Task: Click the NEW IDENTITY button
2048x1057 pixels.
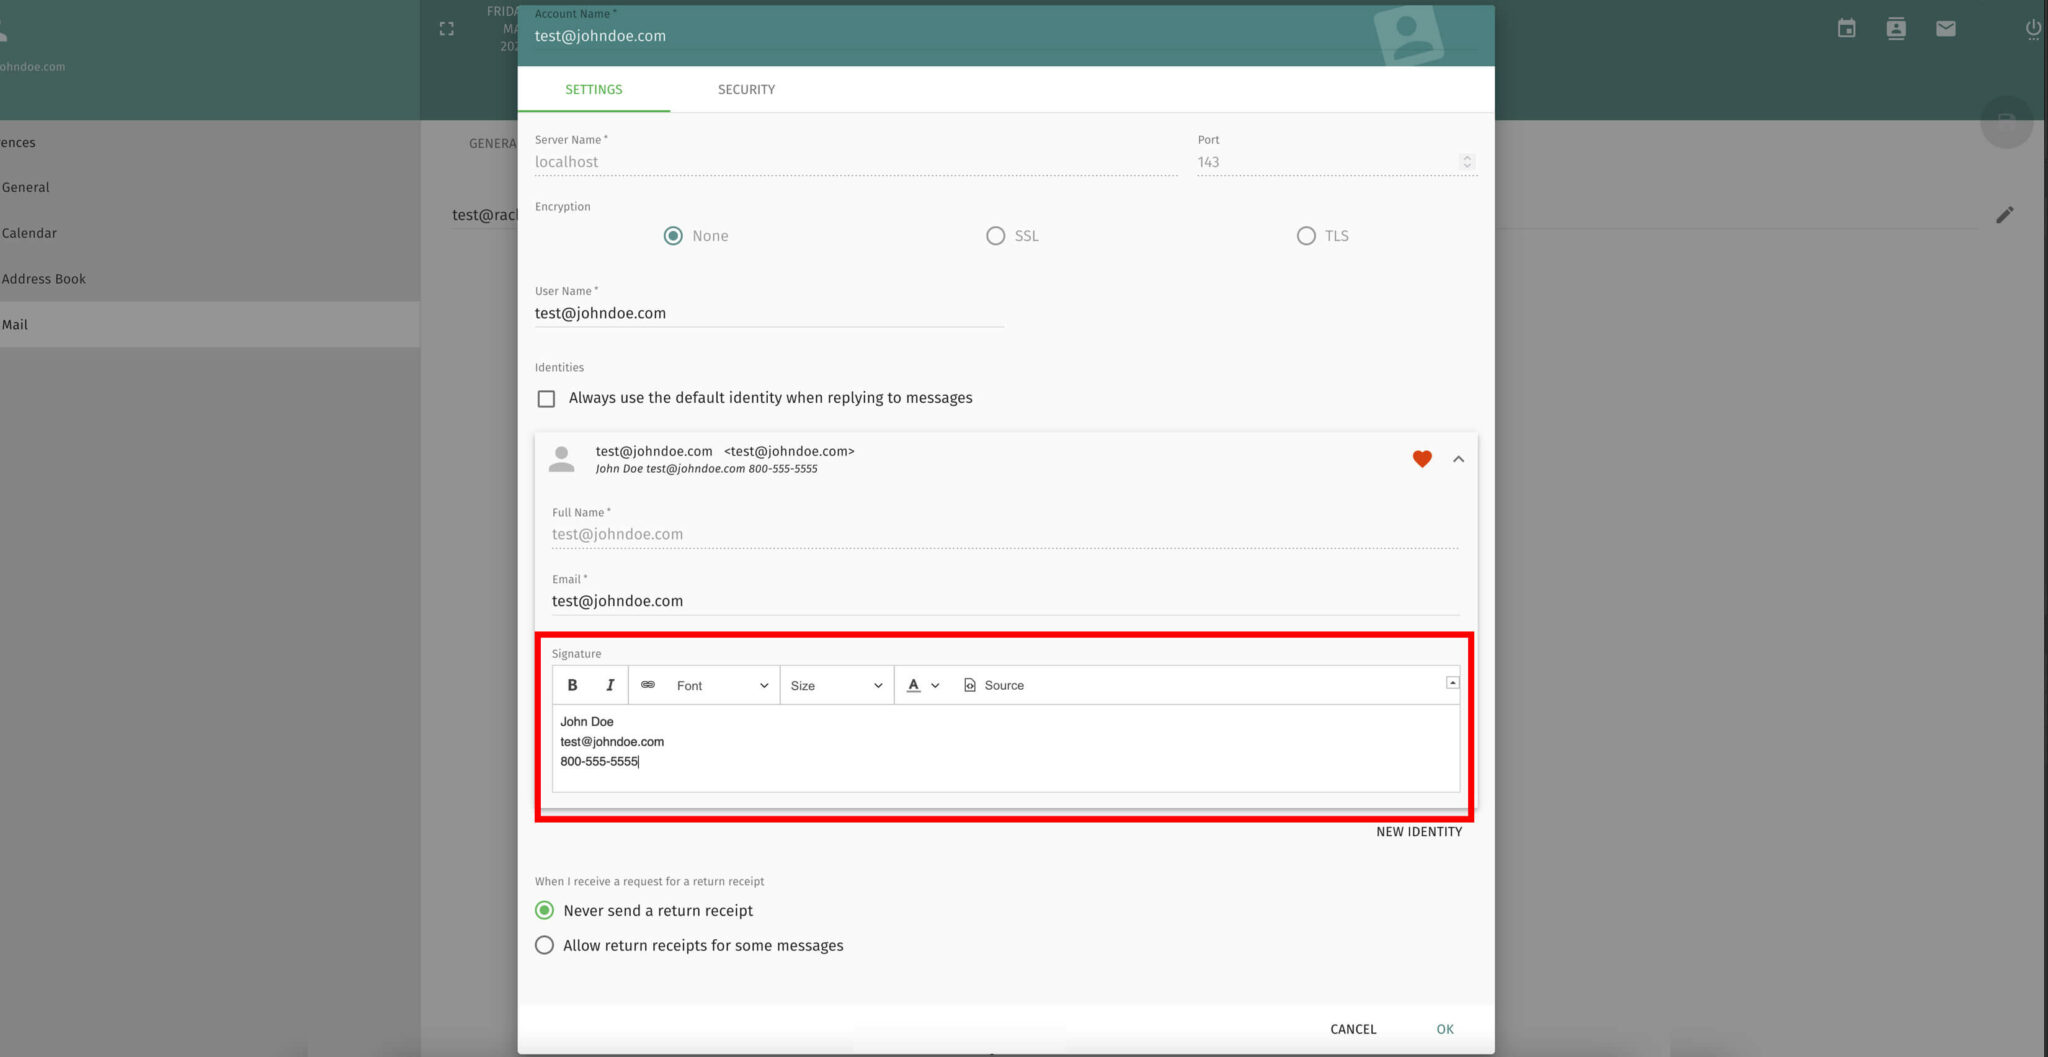Action: pos(1419,832)
